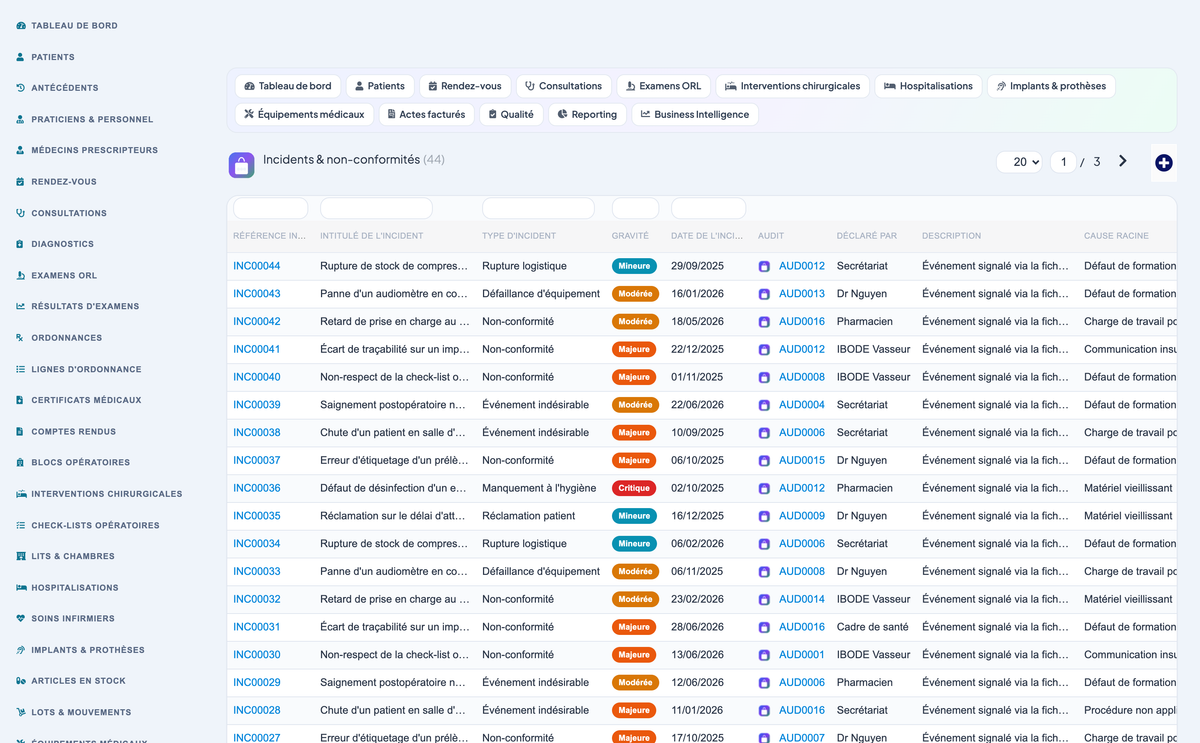The image size is (1200, 743).
Task: Click the Intitulé de l'incident filter field
Action: [376, 208]
